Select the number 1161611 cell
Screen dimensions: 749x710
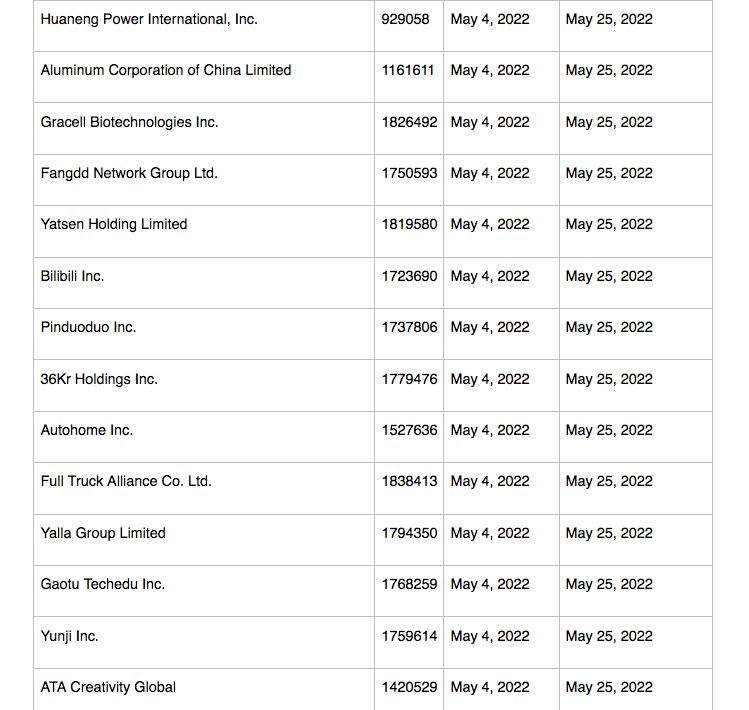coord(408,70)
